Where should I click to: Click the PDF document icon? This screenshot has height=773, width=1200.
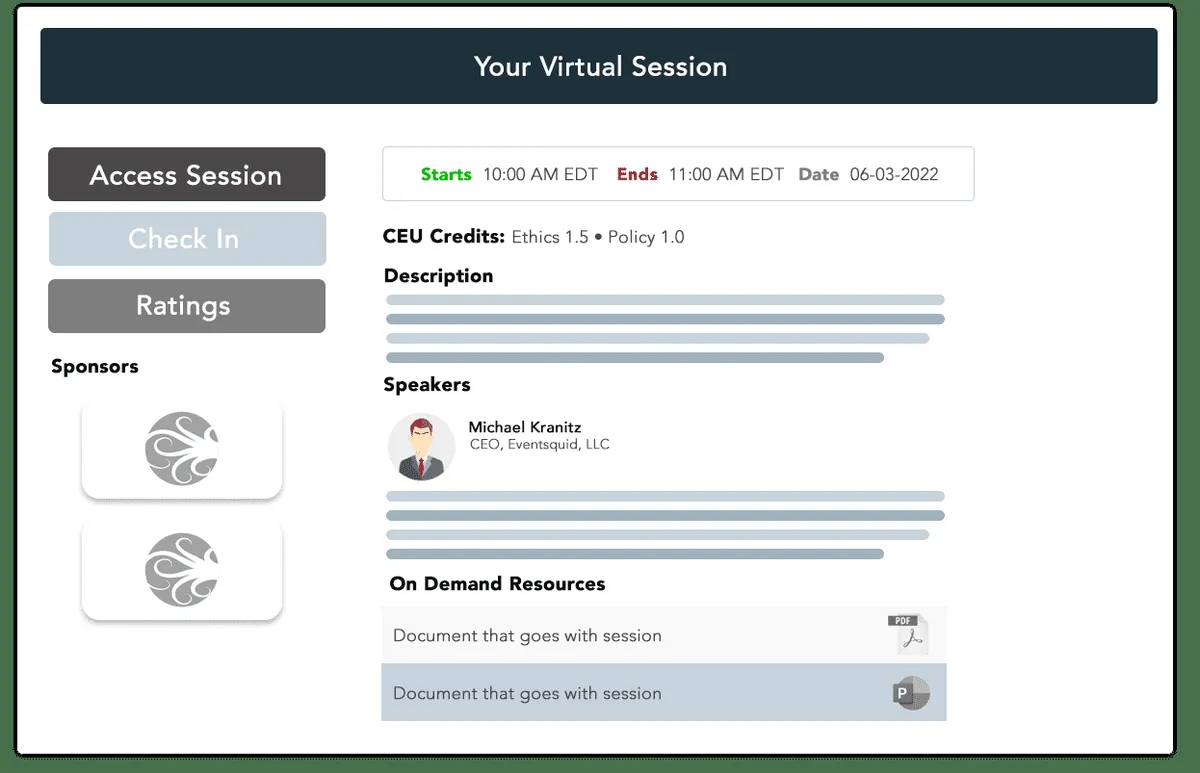pos(909,634)
